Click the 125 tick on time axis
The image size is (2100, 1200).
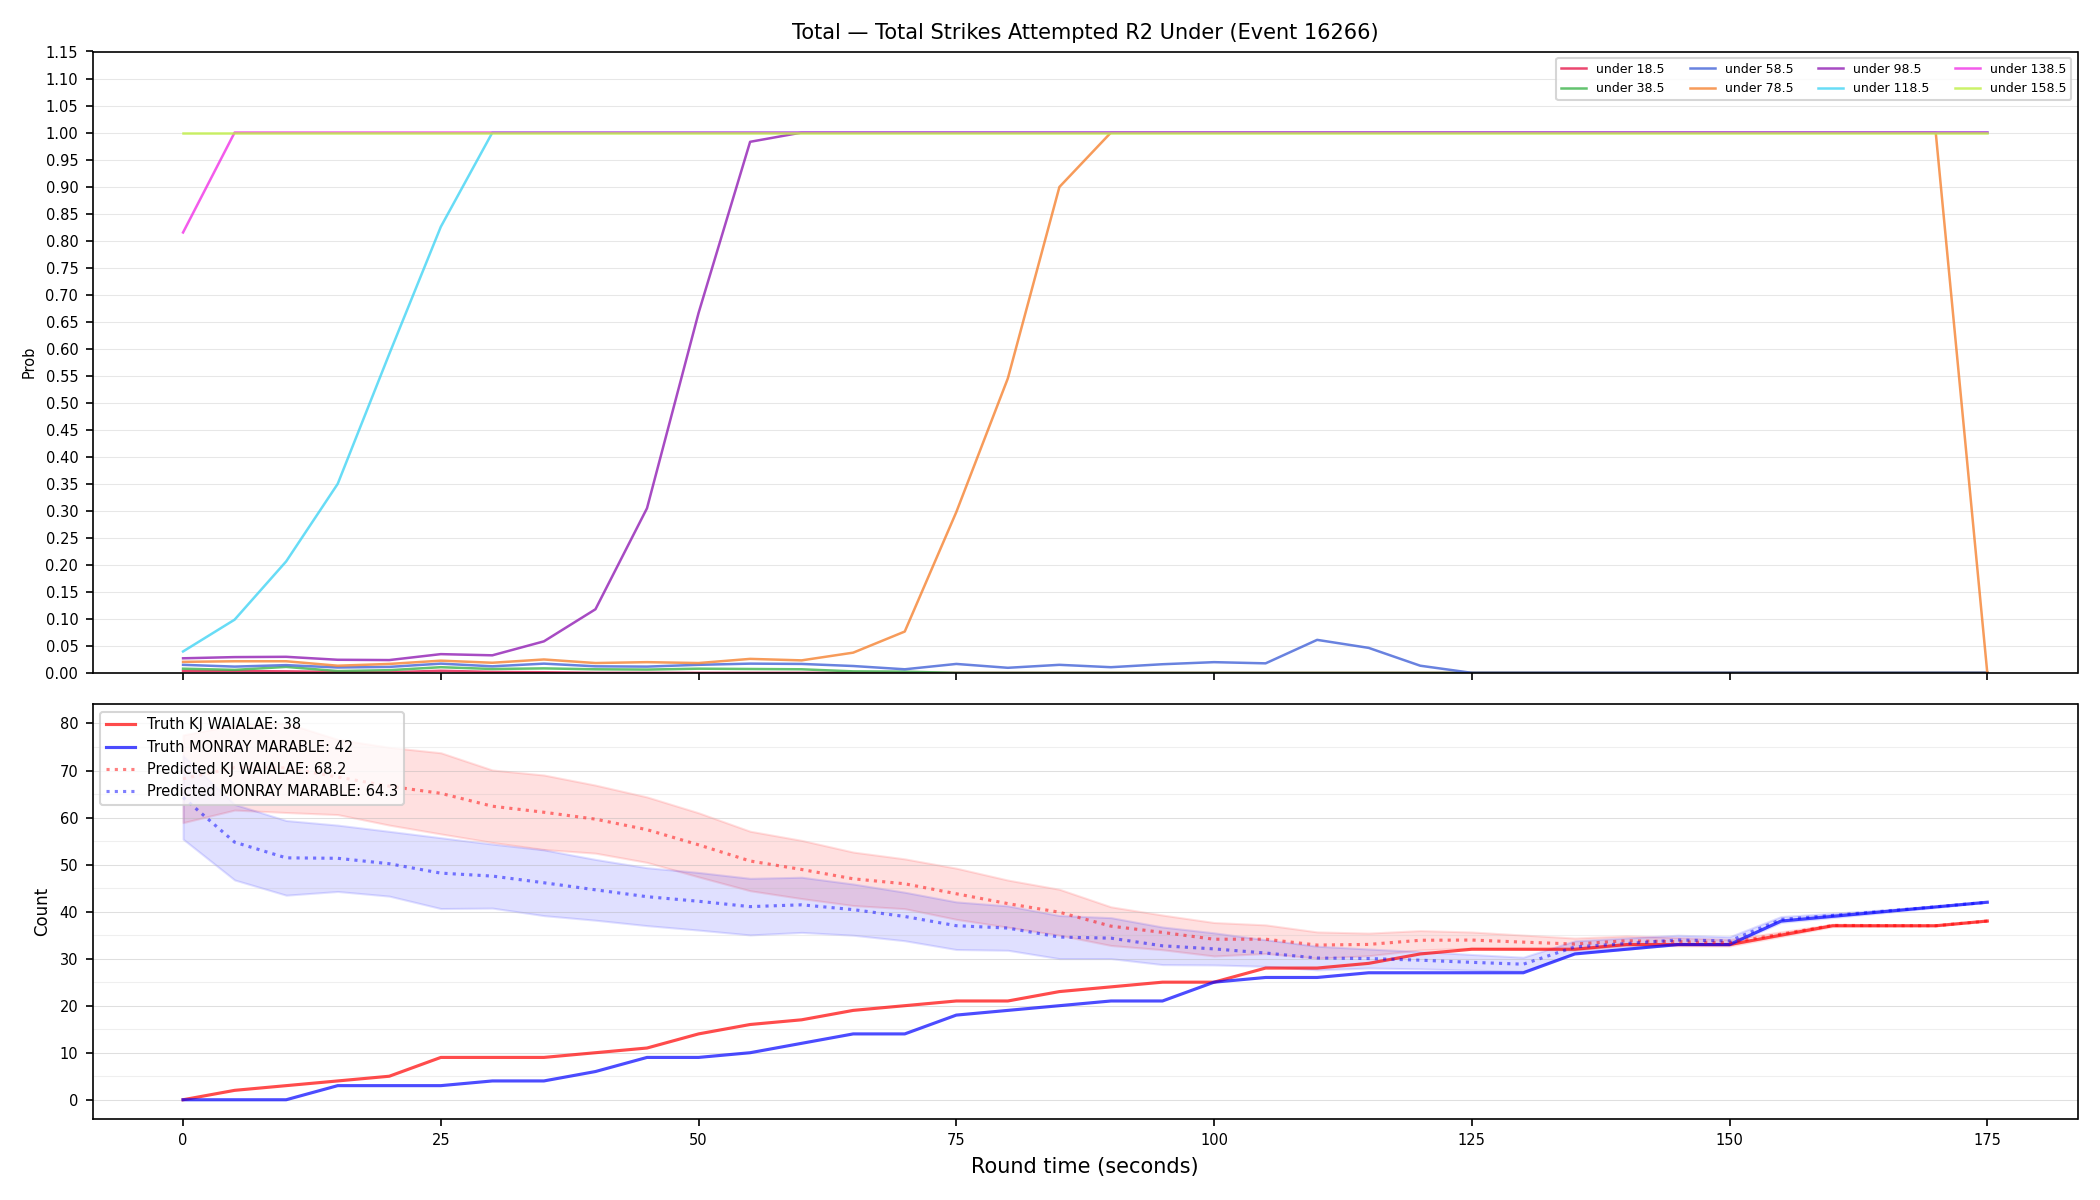pos(1471,1139)
